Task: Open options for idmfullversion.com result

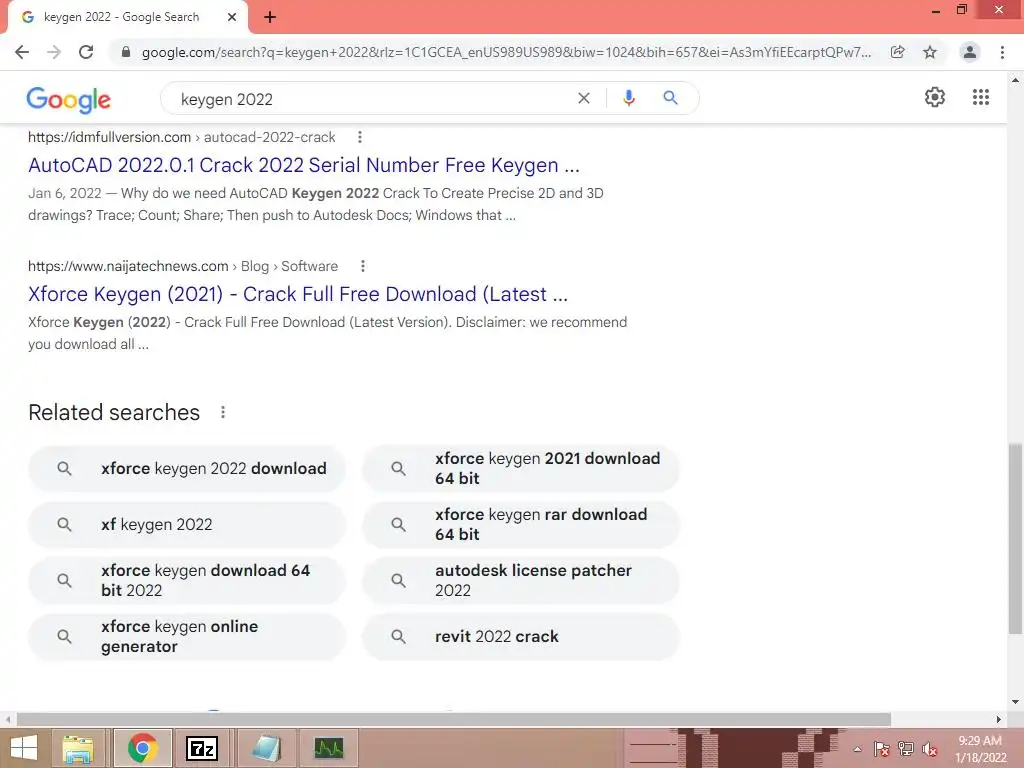Action: coord(360,137)
